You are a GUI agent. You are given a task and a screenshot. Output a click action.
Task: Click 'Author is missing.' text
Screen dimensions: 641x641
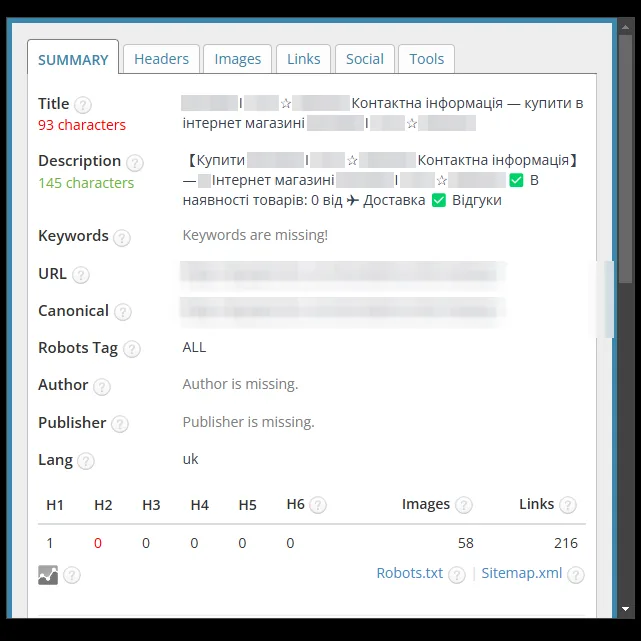click(x=240, y=384)
